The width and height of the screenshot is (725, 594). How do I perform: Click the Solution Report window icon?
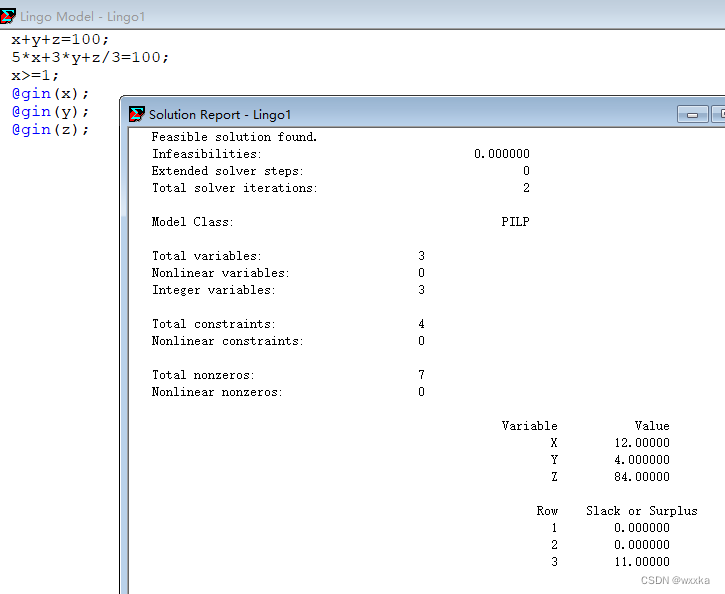point(137,114)
